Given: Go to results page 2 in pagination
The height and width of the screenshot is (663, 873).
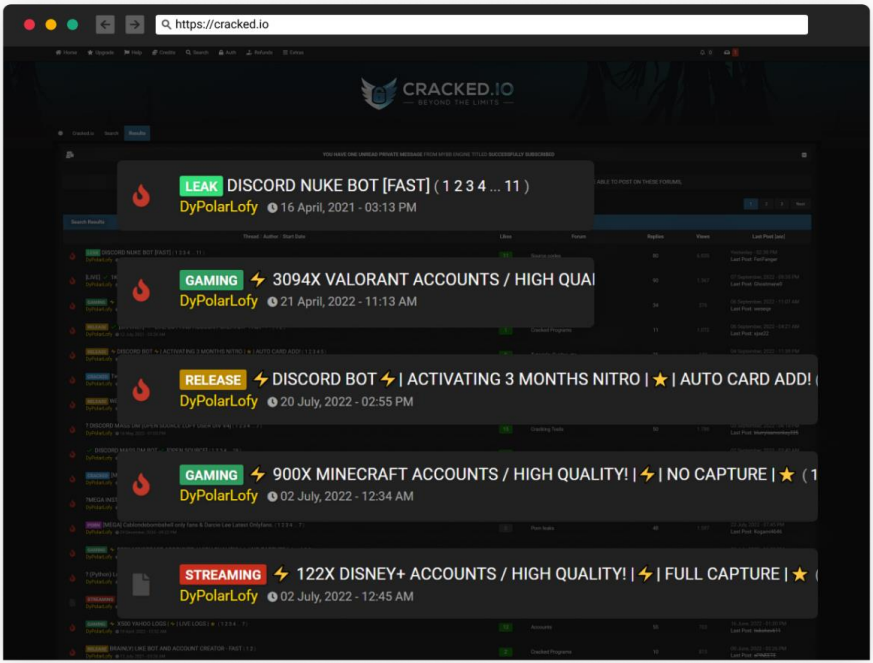Looking at the screenshot, I should [x=766, y=204].
